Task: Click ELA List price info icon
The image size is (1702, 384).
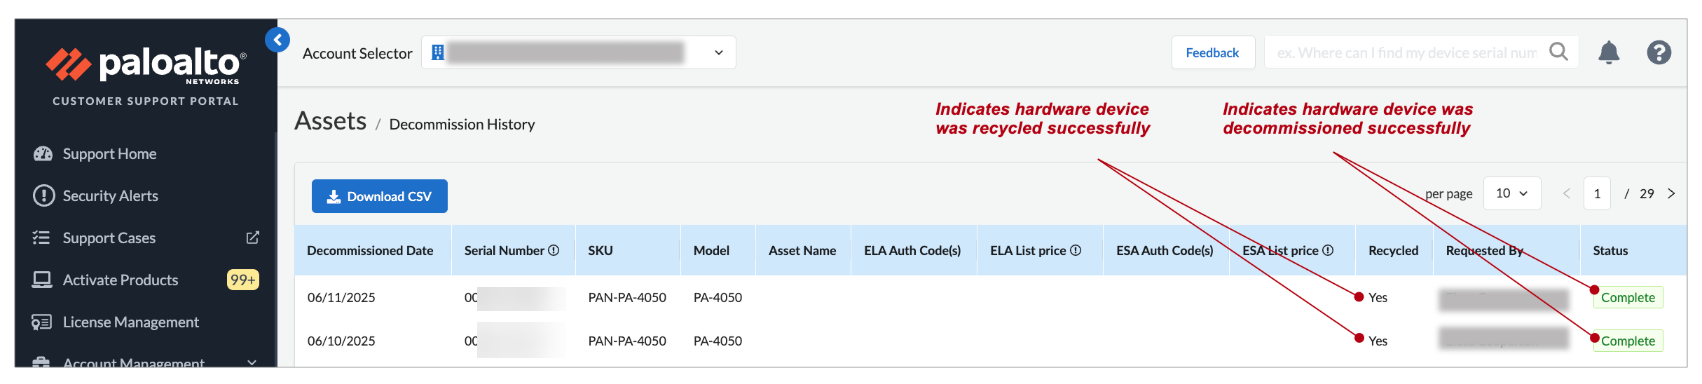Action: (x=1075, y=251)
